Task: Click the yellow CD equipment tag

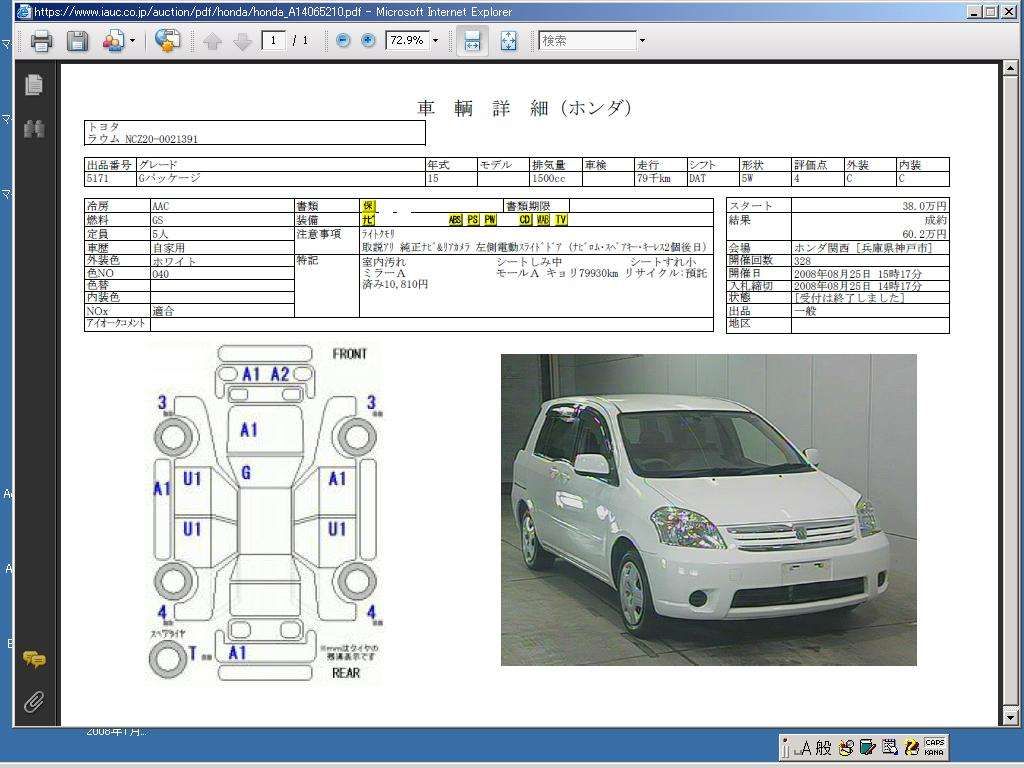Action: click(x=525, y=220)
